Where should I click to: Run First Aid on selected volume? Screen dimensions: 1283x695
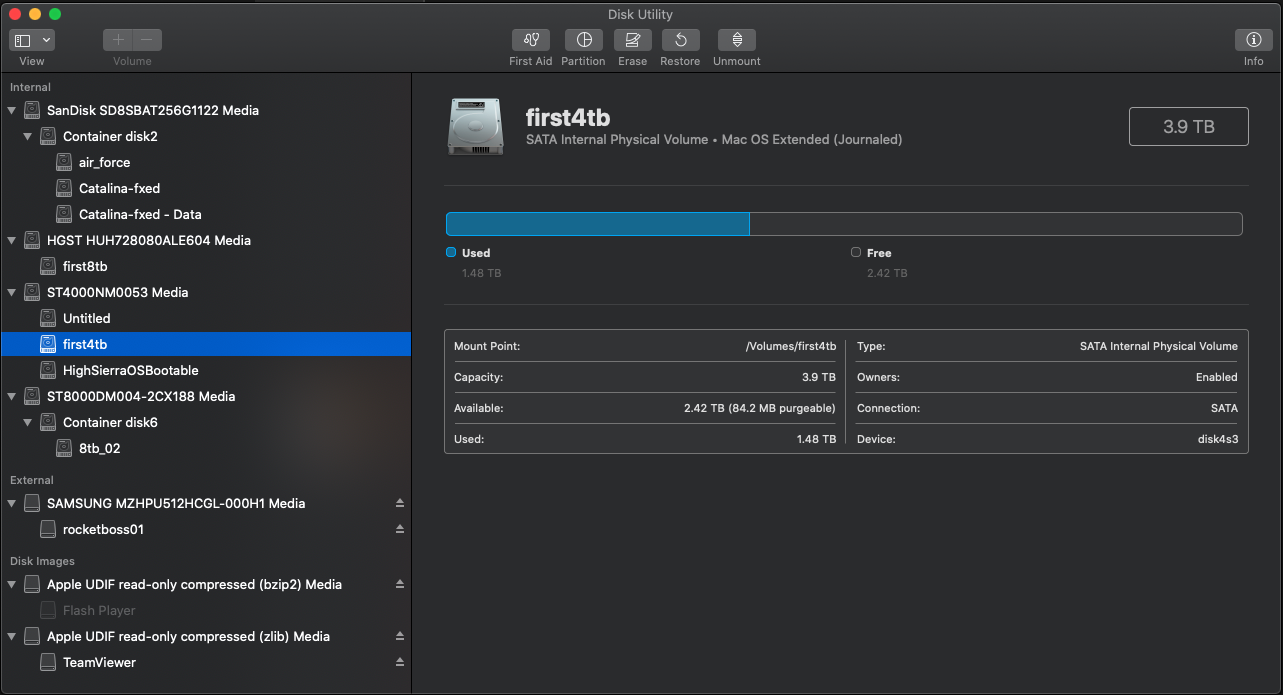click(530, 40)
